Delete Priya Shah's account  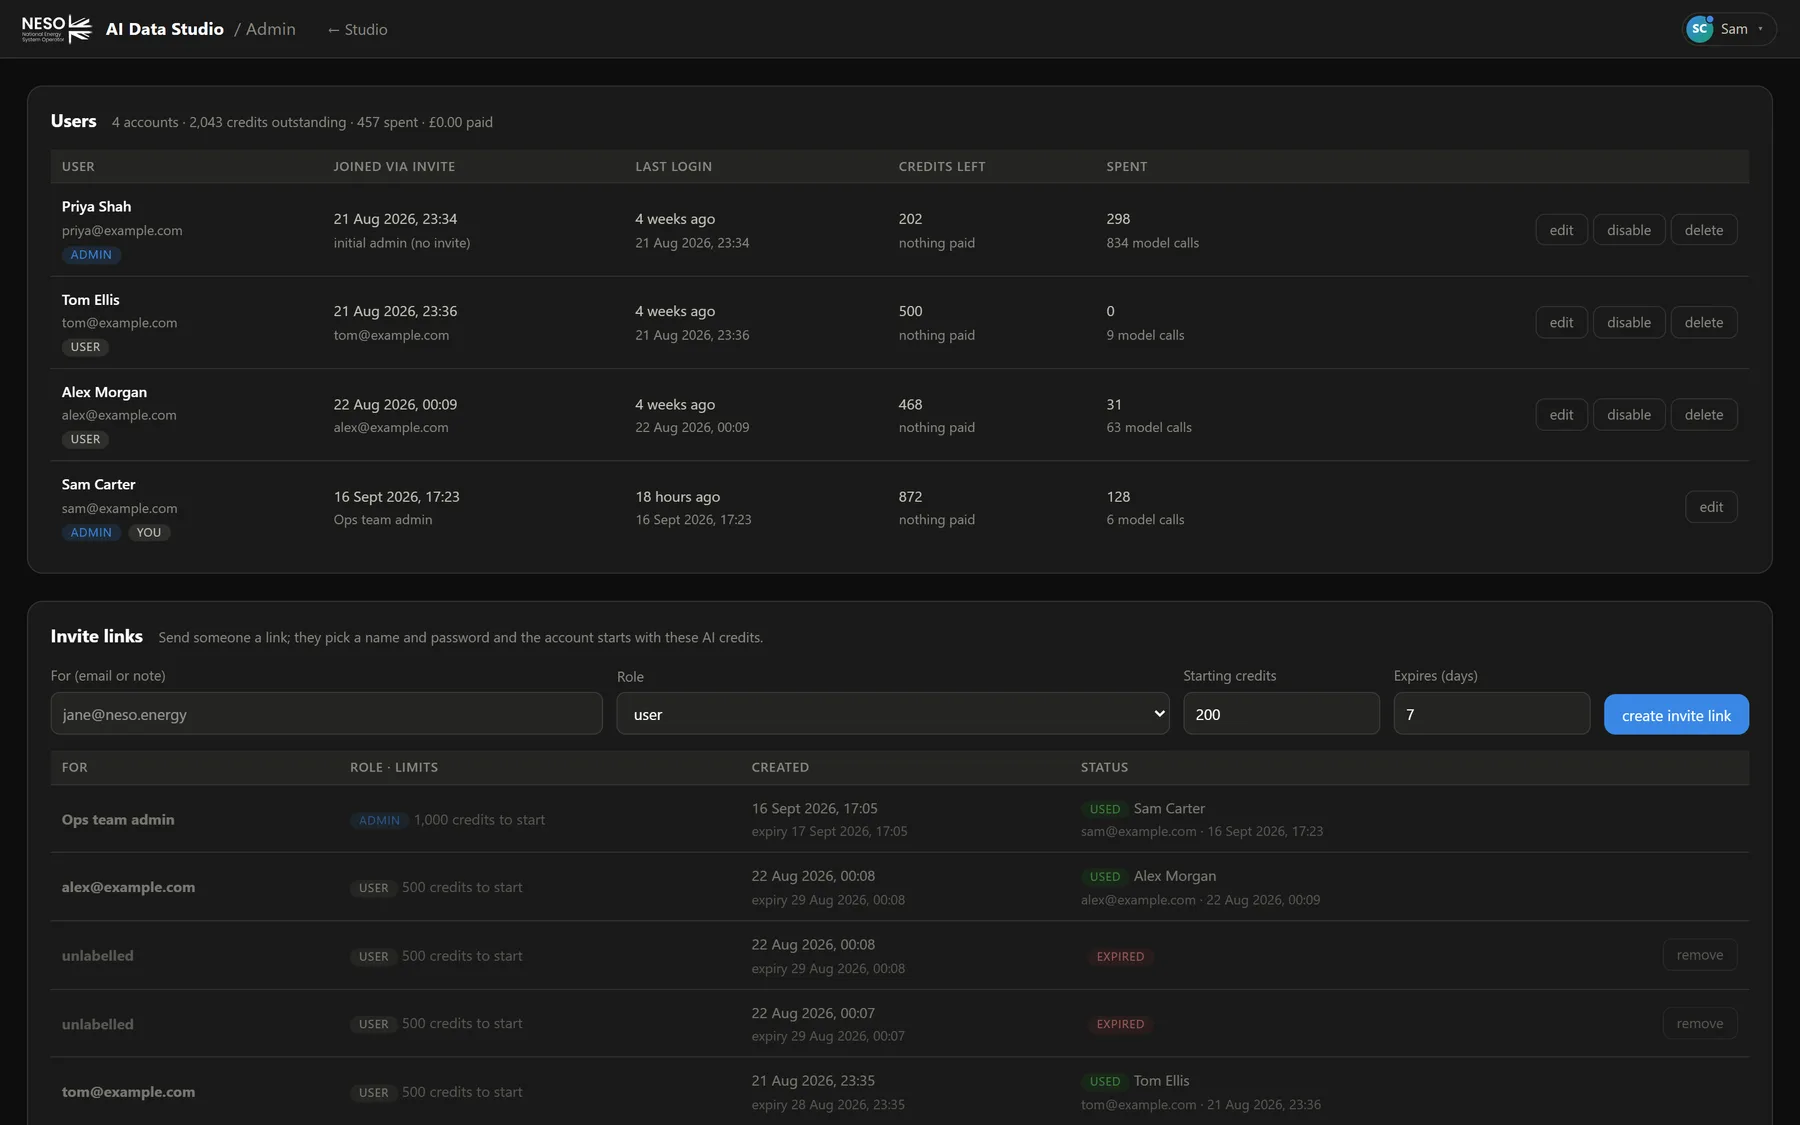[x=1704, y=230]
